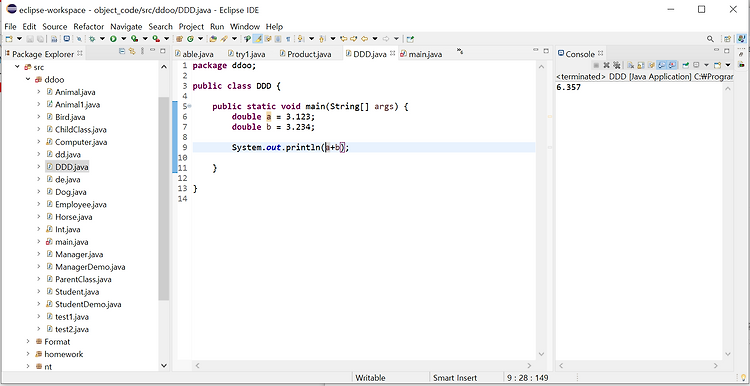Expand the Animal.java tree node
This screenshot has height=386, width=750.
pos(39,92)
